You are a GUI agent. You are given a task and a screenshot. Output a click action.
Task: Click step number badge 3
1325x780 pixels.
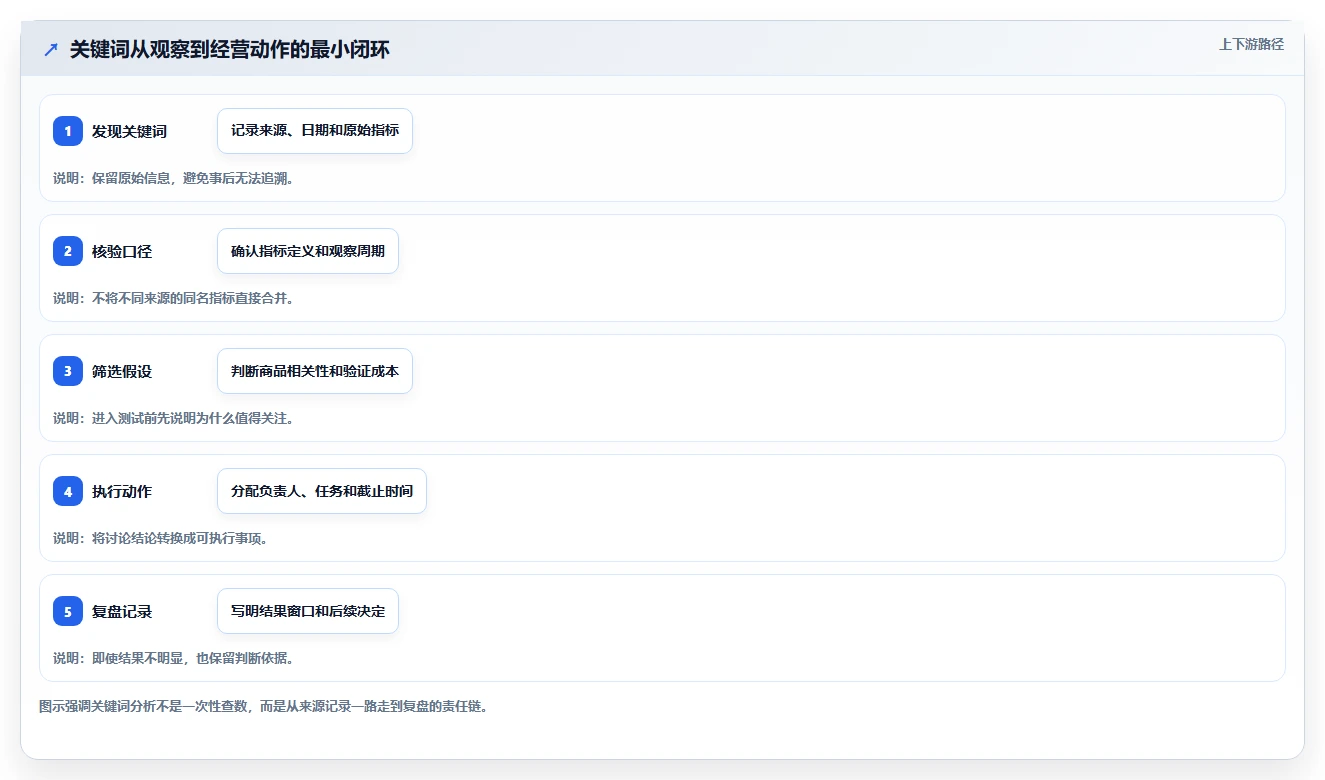pyautogui.click(x=68, y=371)
